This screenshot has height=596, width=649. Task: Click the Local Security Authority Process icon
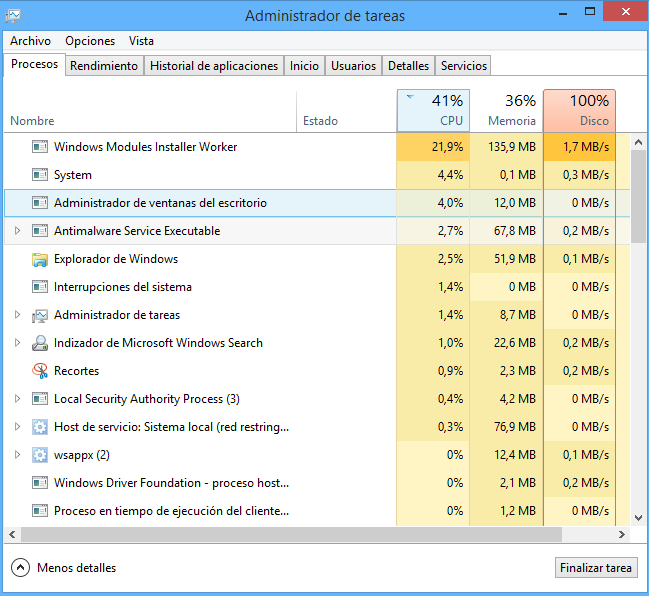click(x=40, y=399)
